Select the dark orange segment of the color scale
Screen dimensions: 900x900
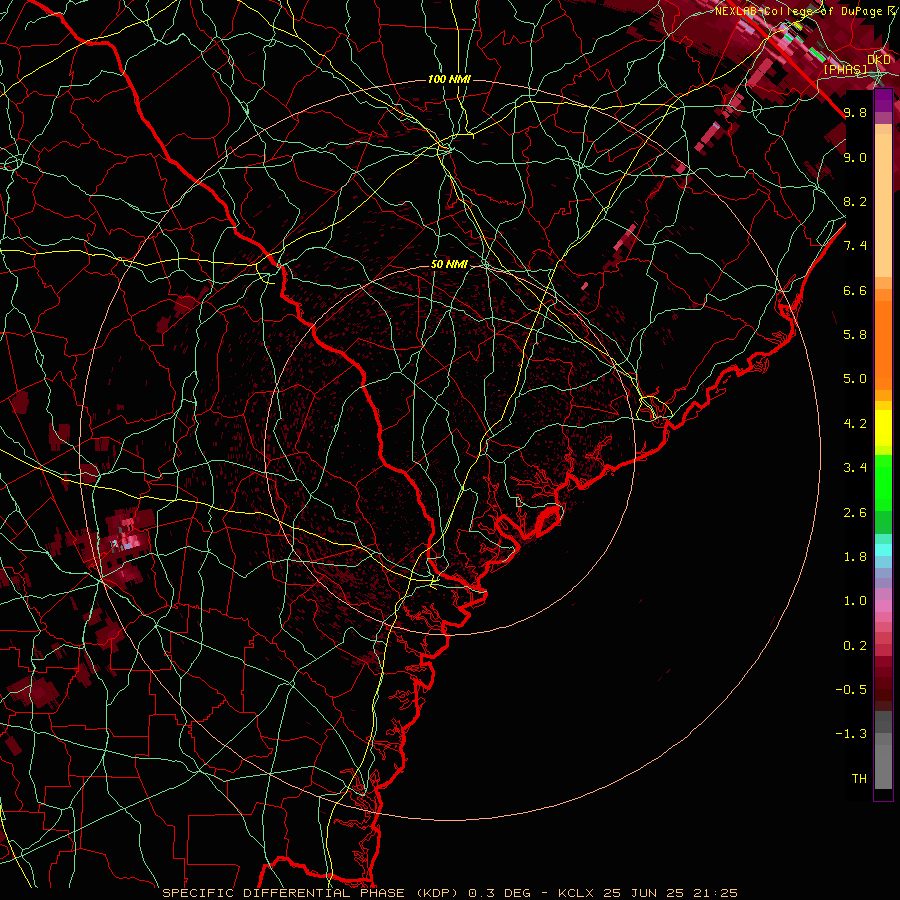[x=883, y=344]
